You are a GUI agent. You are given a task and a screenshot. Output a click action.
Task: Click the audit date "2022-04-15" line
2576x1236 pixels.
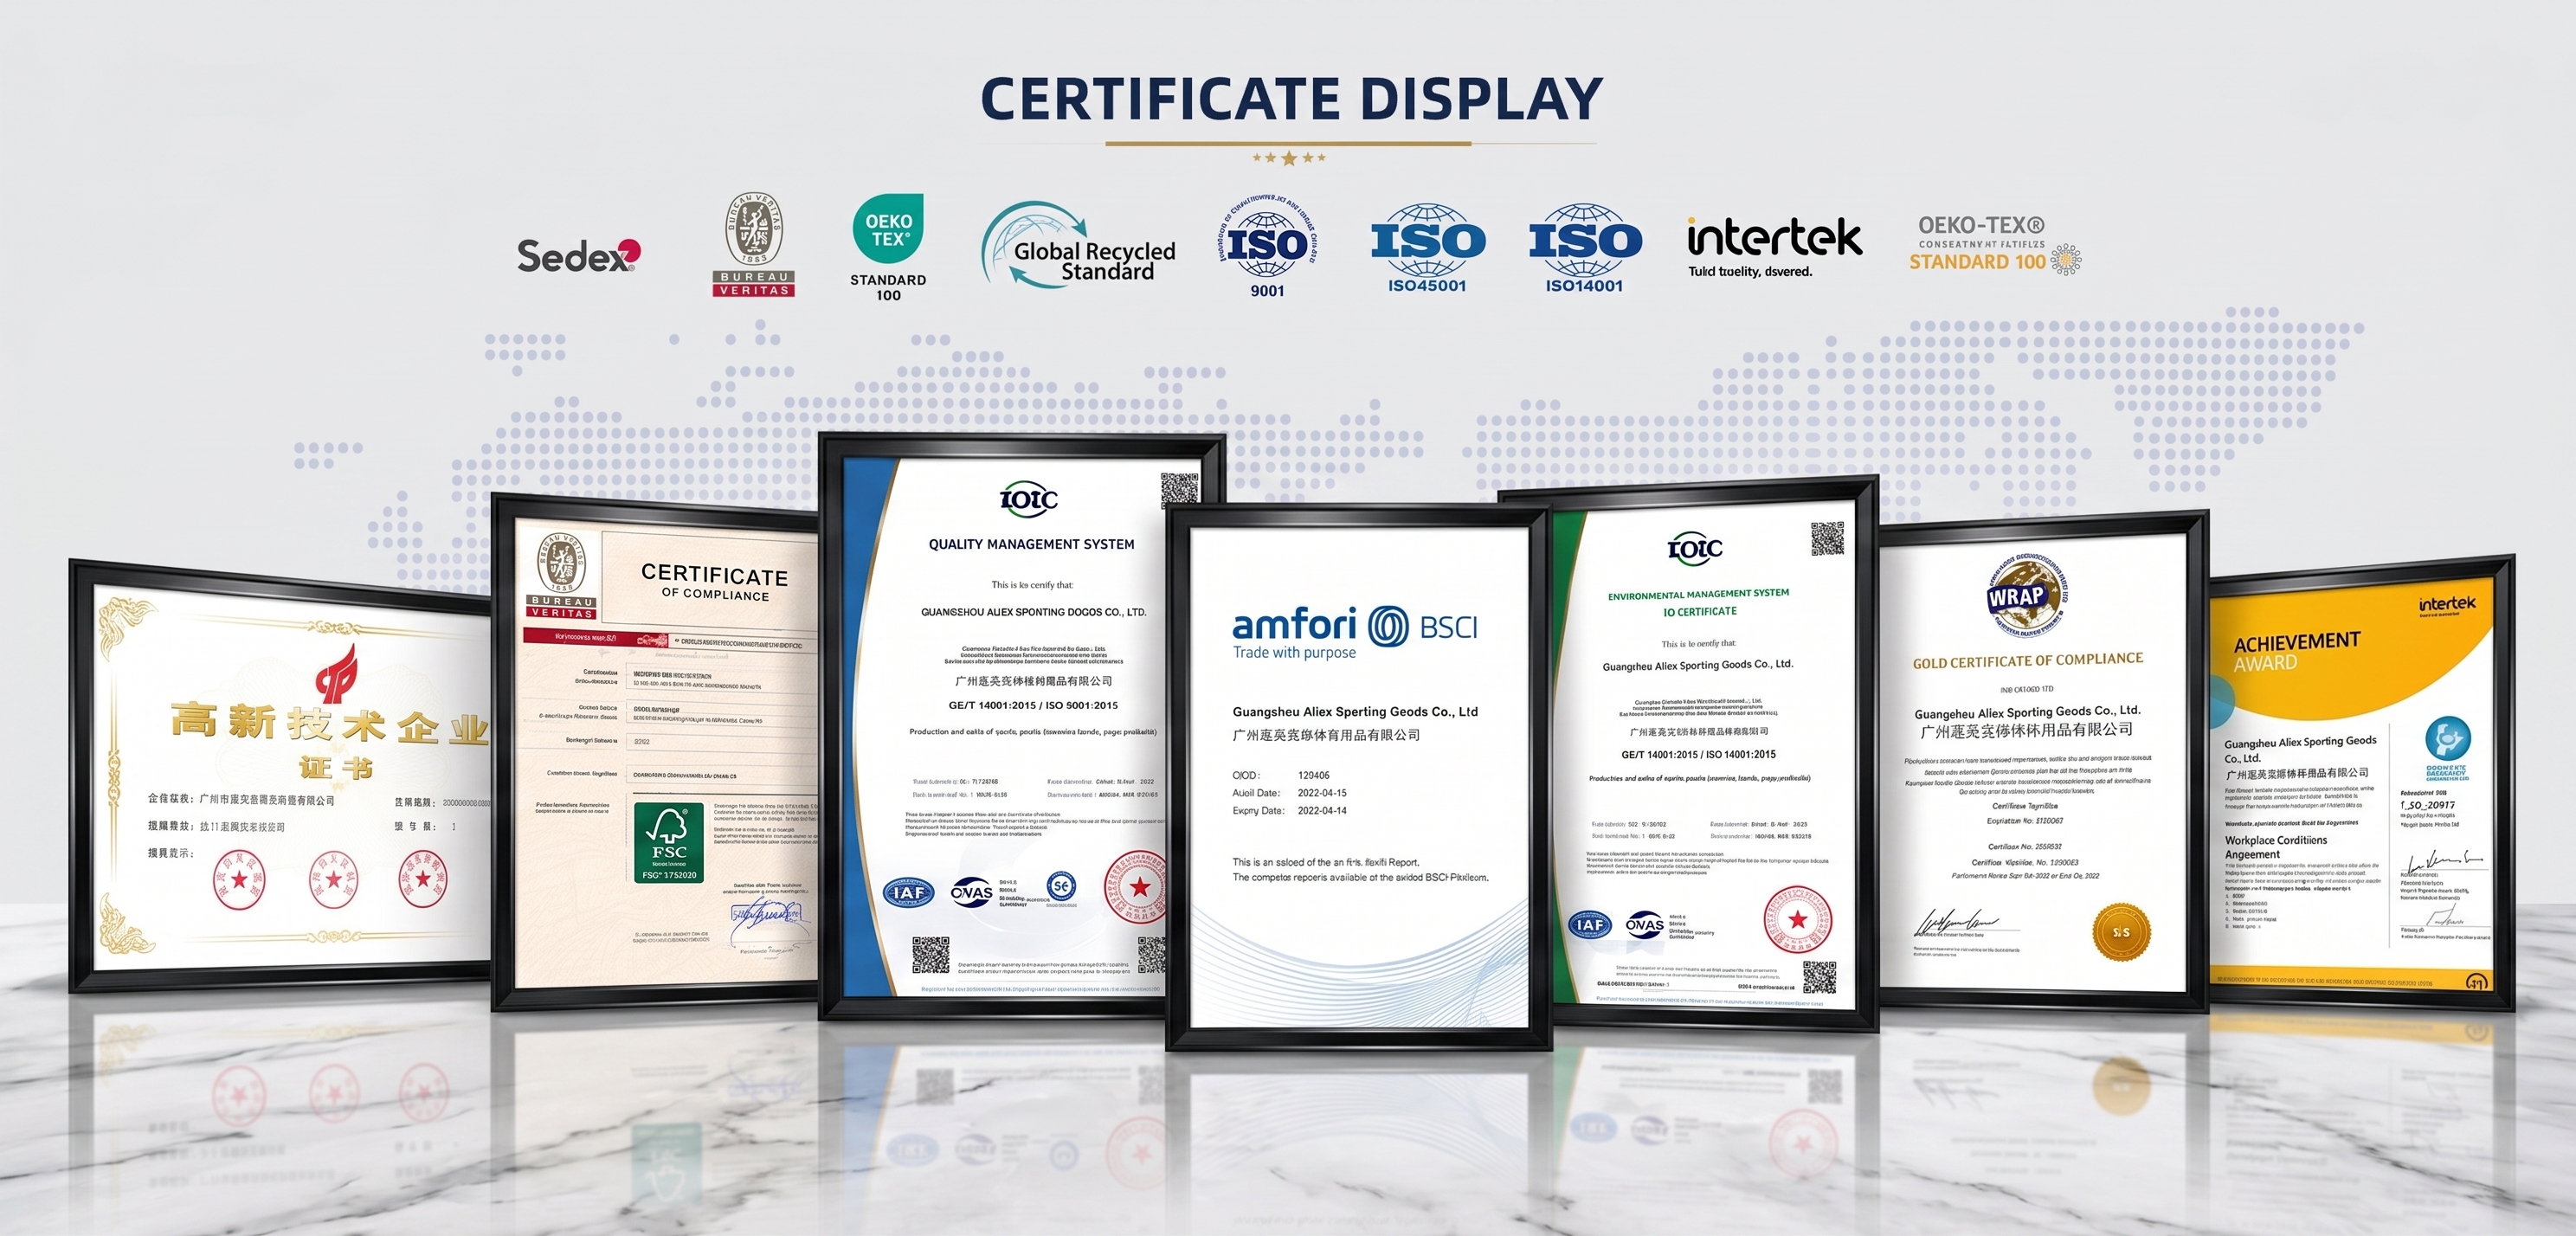tap(1289, 793)
